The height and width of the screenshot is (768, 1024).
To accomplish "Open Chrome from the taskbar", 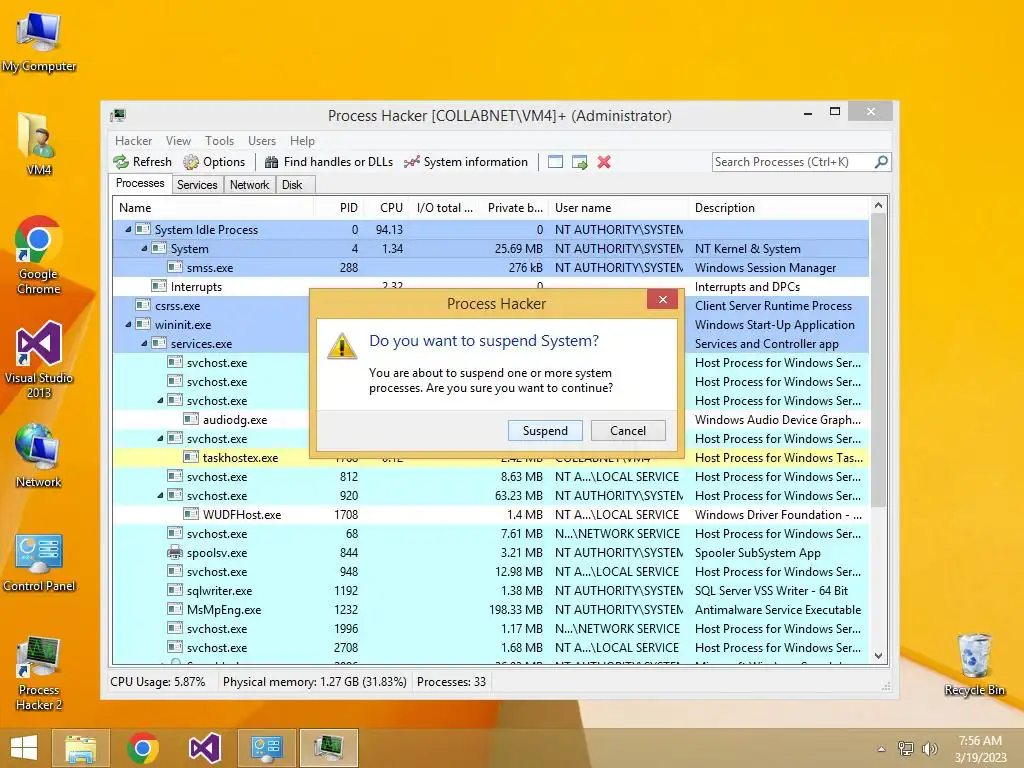I will [143, 748].
